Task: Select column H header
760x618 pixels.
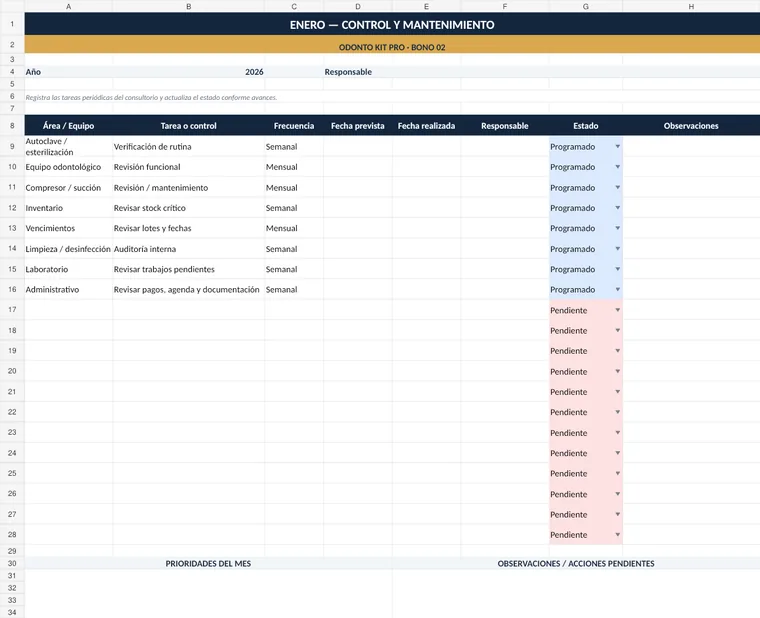Action: (x=691, y=6)
